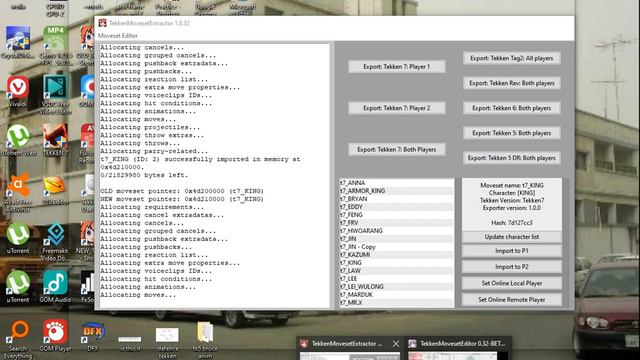Select t7_ARMOR_KING in character list
Viewport: 640px width, 360px height.
pos(396,191)
